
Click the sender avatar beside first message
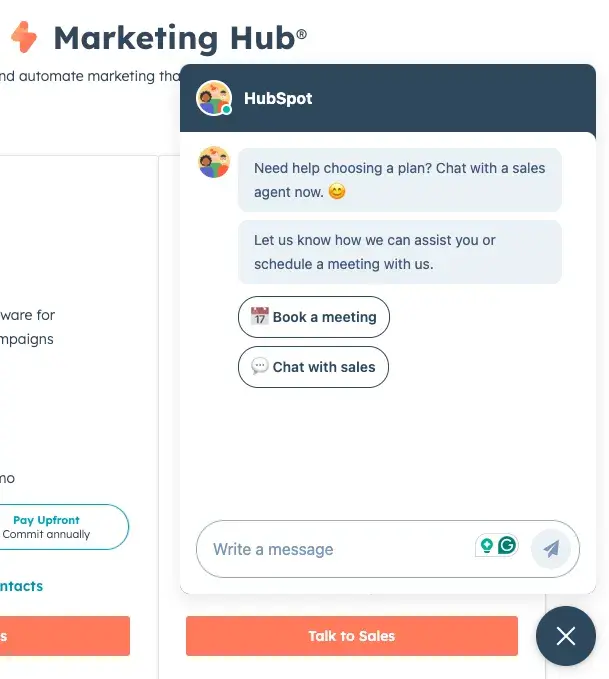(x=214, y=162)
